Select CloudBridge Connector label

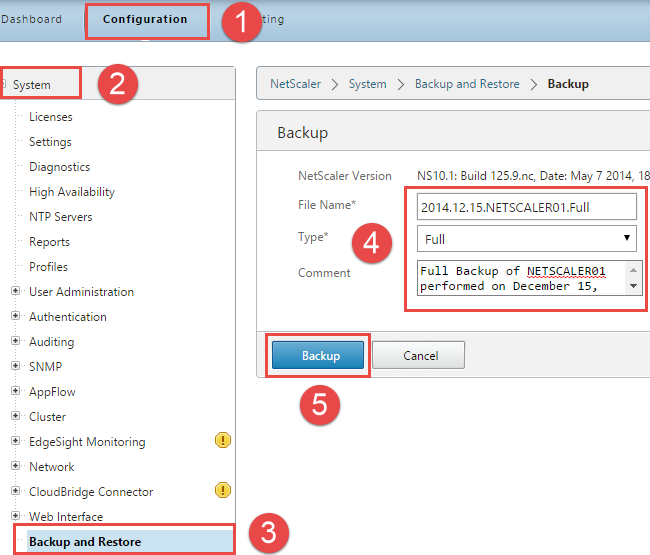point(91,492)
